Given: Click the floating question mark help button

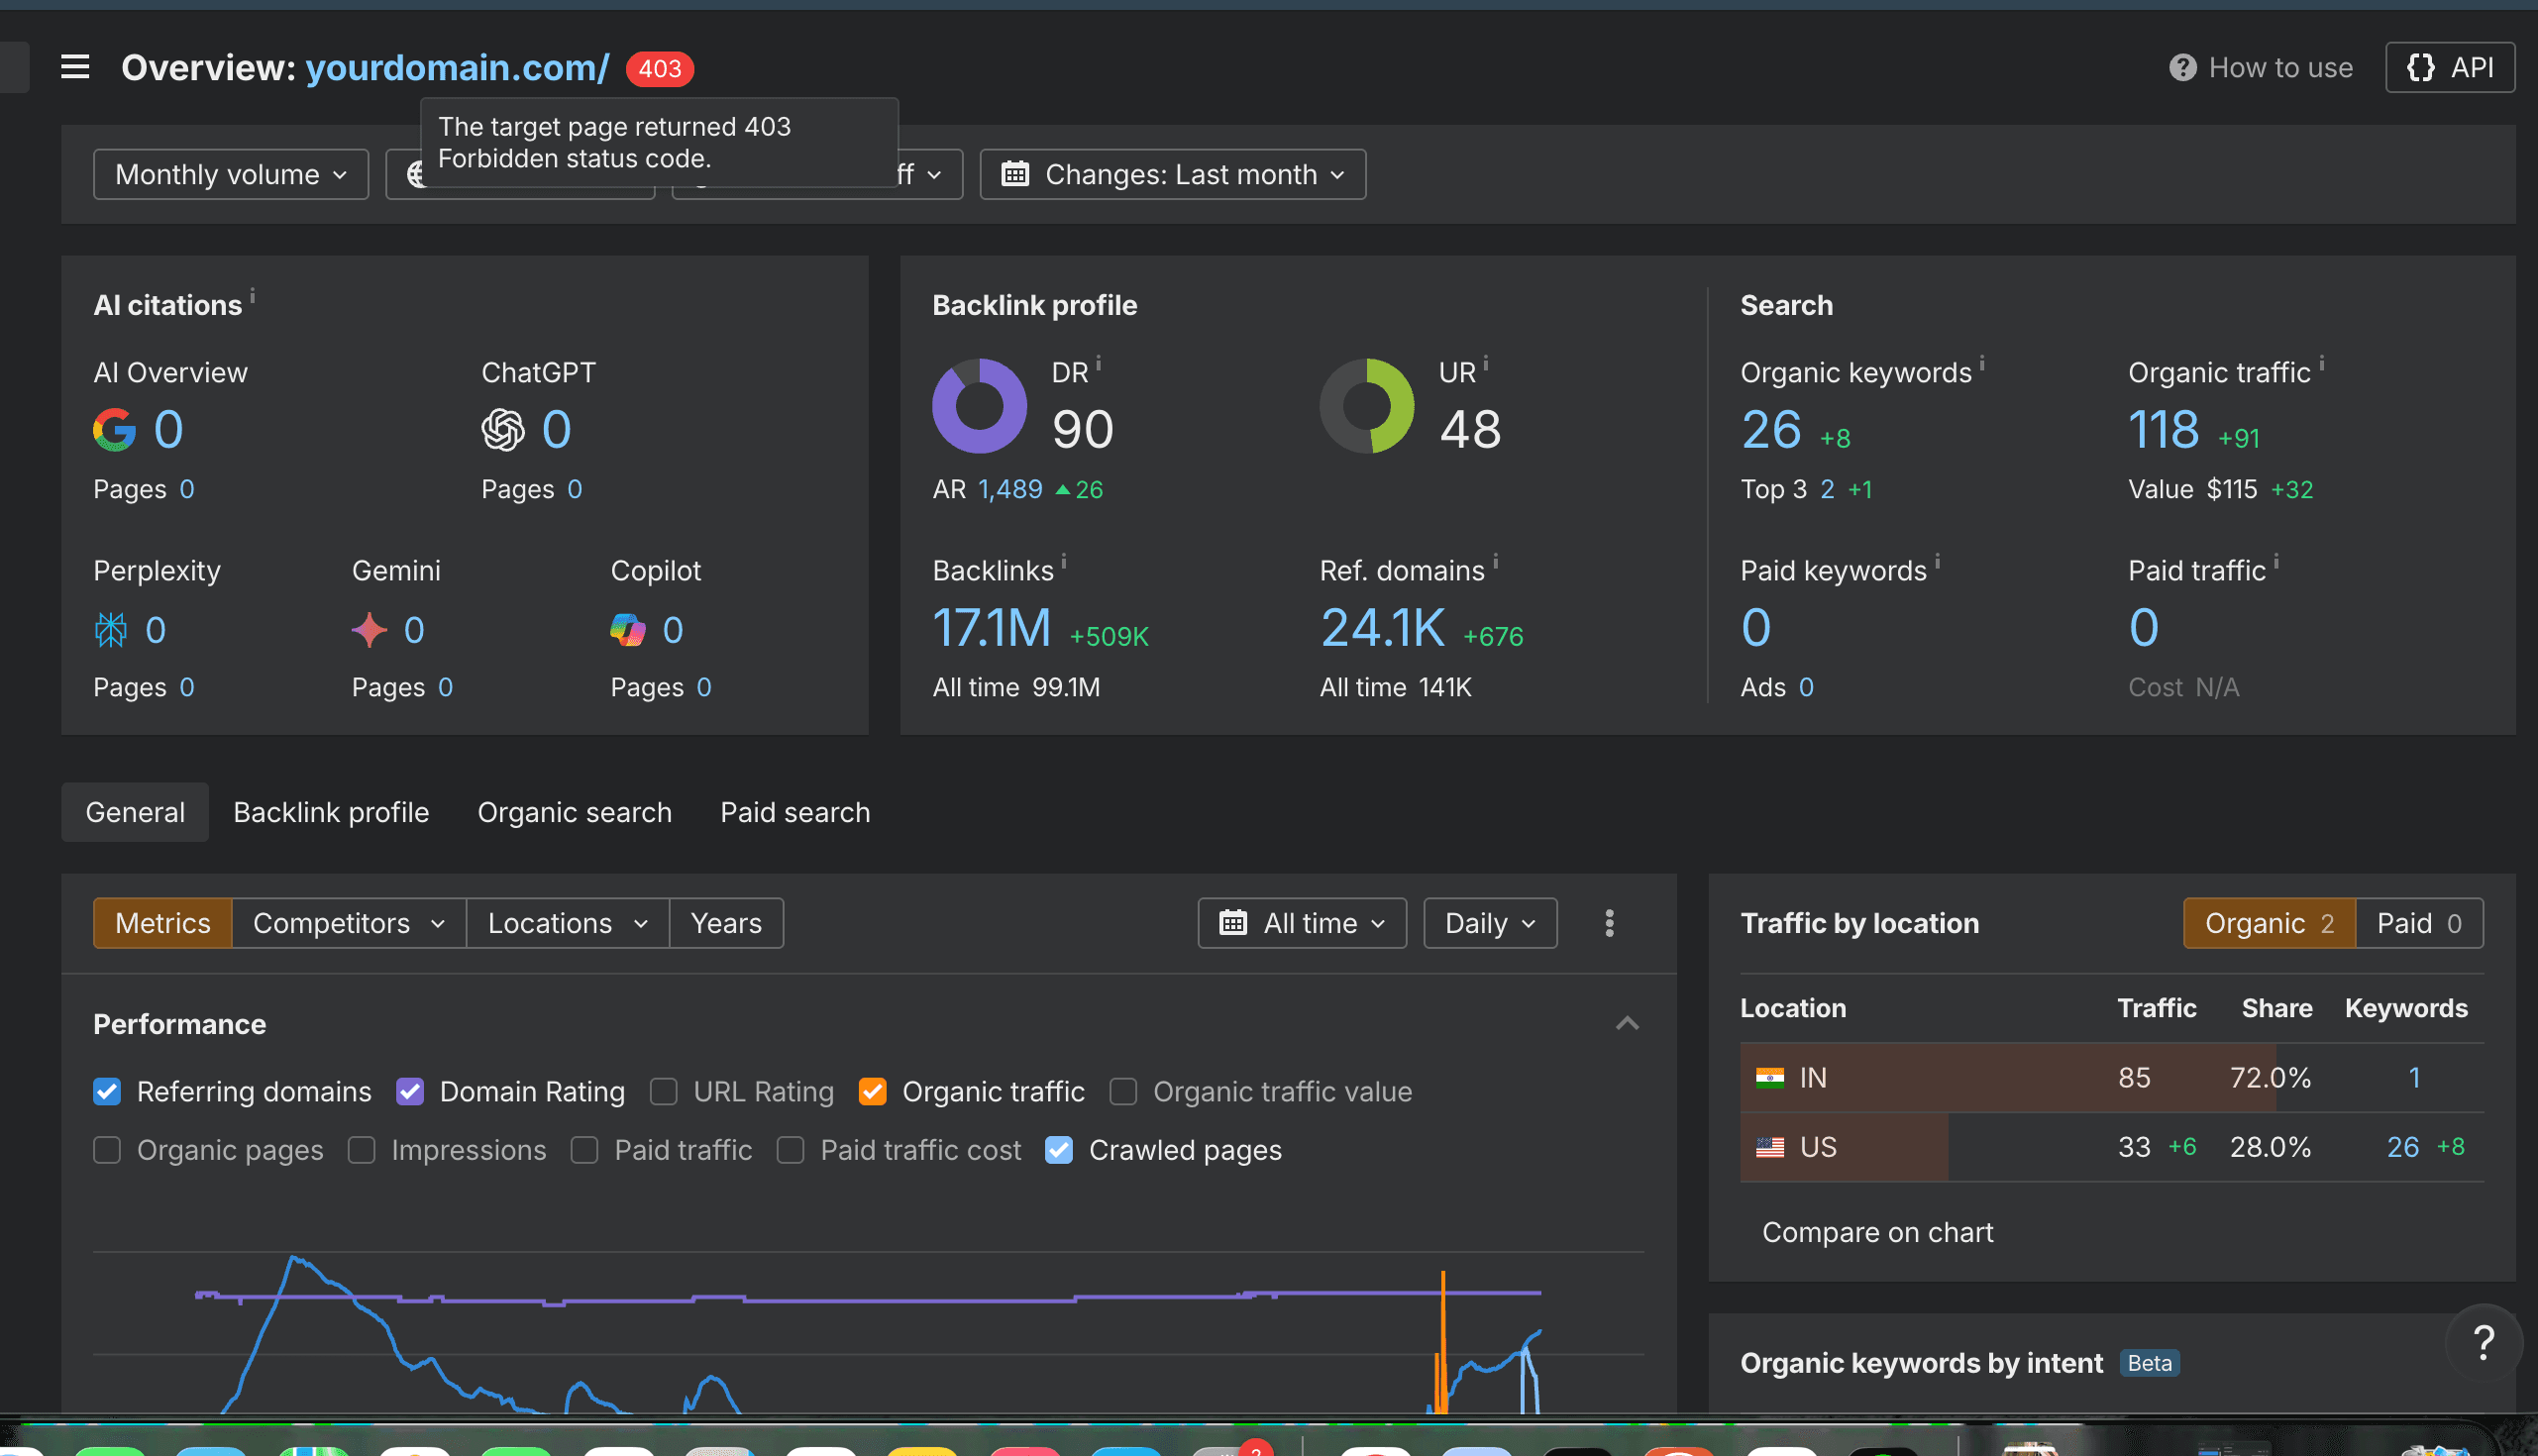Looking at the screenshot, I should 2483,1342.
